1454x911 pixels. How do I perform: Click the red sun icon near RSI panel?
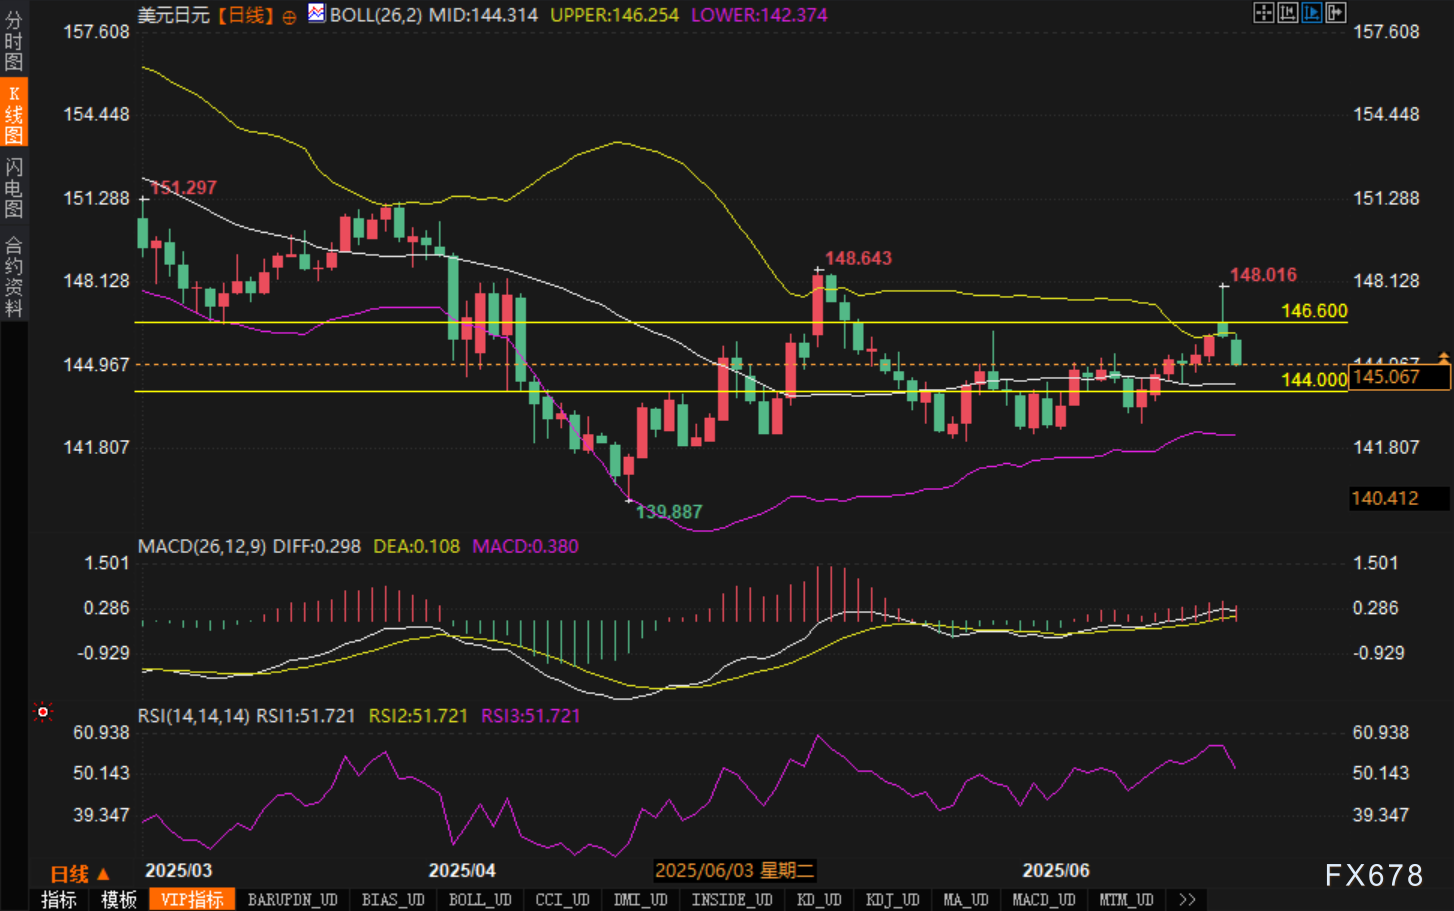tap(42, 712)
